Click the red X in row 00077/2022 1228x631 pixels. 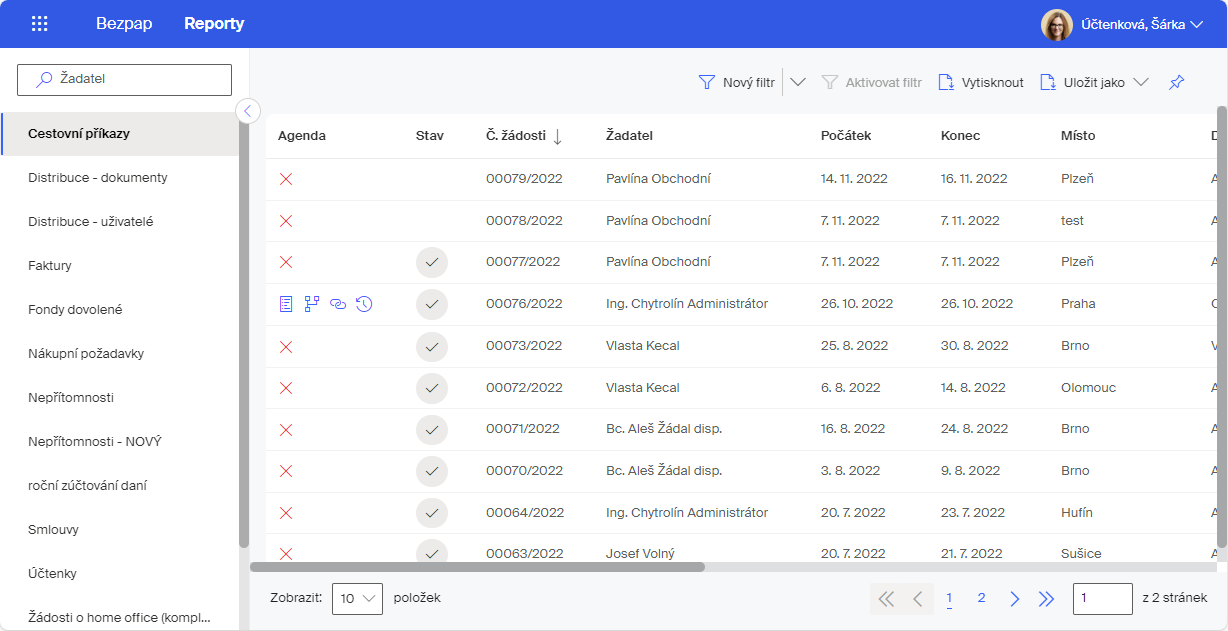tap(286, 262)
